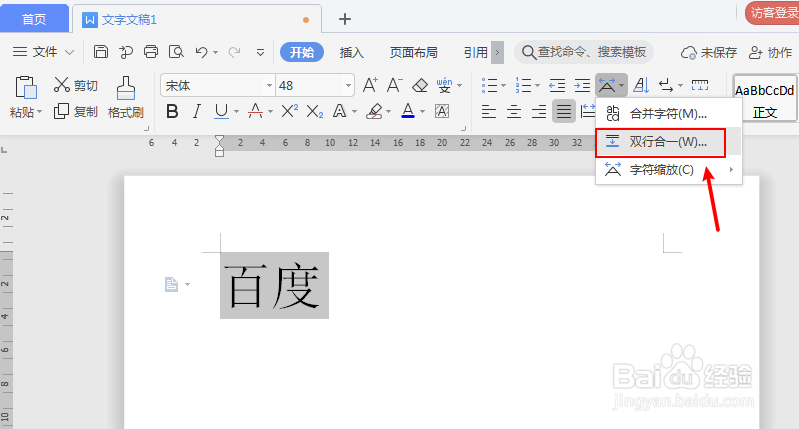Apply Subscript X₂ formatting
This screenshot has height=429, width=799.
pyautogui.click(x=314, y=111)
